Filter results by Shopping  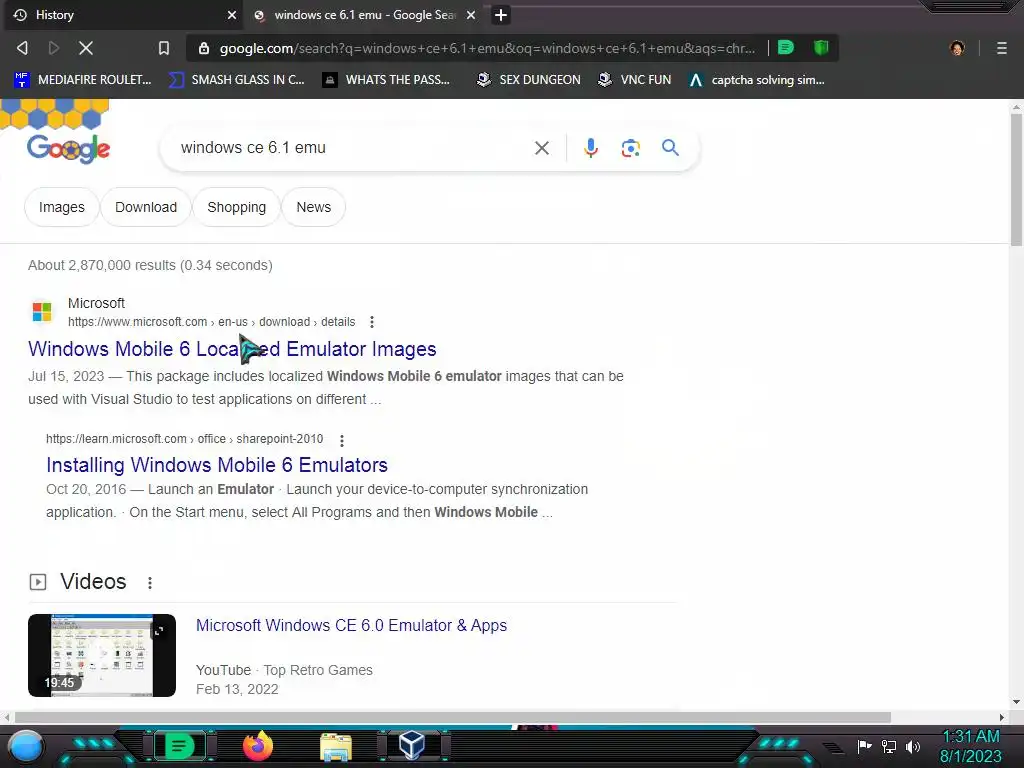point(236,207)
